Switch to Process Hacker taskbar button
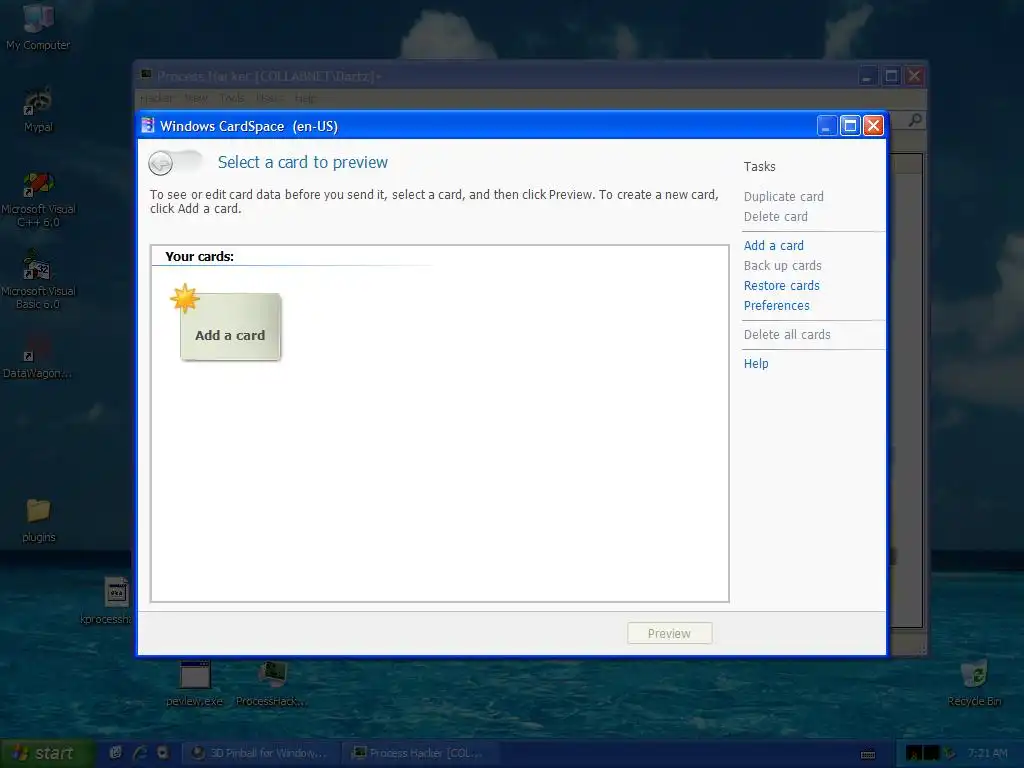This screenshot has height=768, width=1024. [x=421, y=753]
